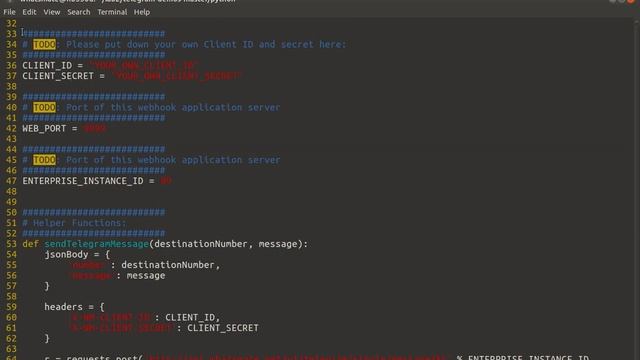This screenshot has width=640, height=360.
Task: Click 'CLIENT_SECRET' value on line 61
Action: tap(223, 328)
